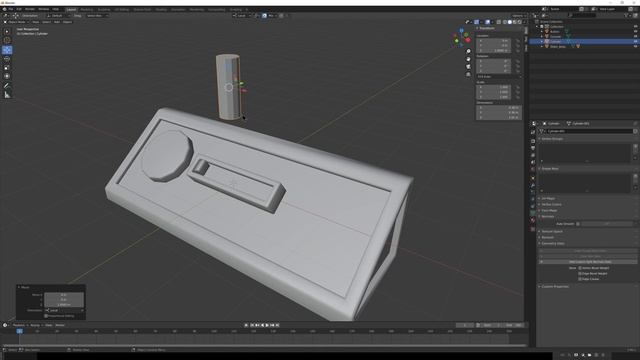Switch perspective/orthographic with grid gizmo
Image resolution: width=640 pixels, height=360 pixels.
[468, 74]
